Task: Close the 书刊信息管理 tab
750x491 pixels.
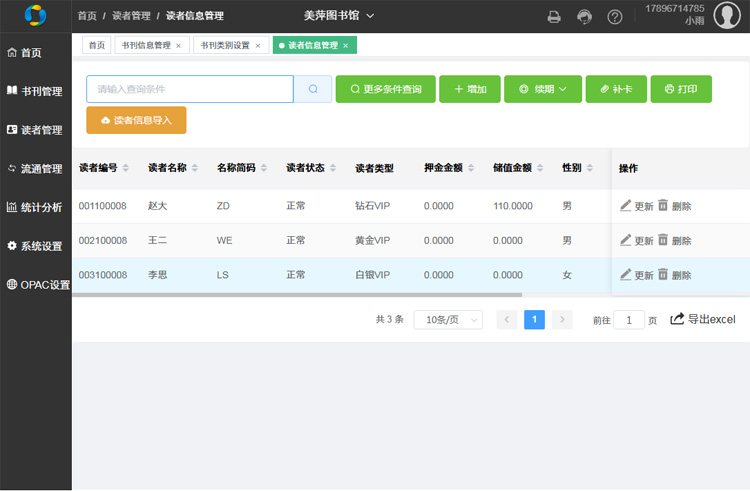Action: pyautogui.click(x=179, y=46)
